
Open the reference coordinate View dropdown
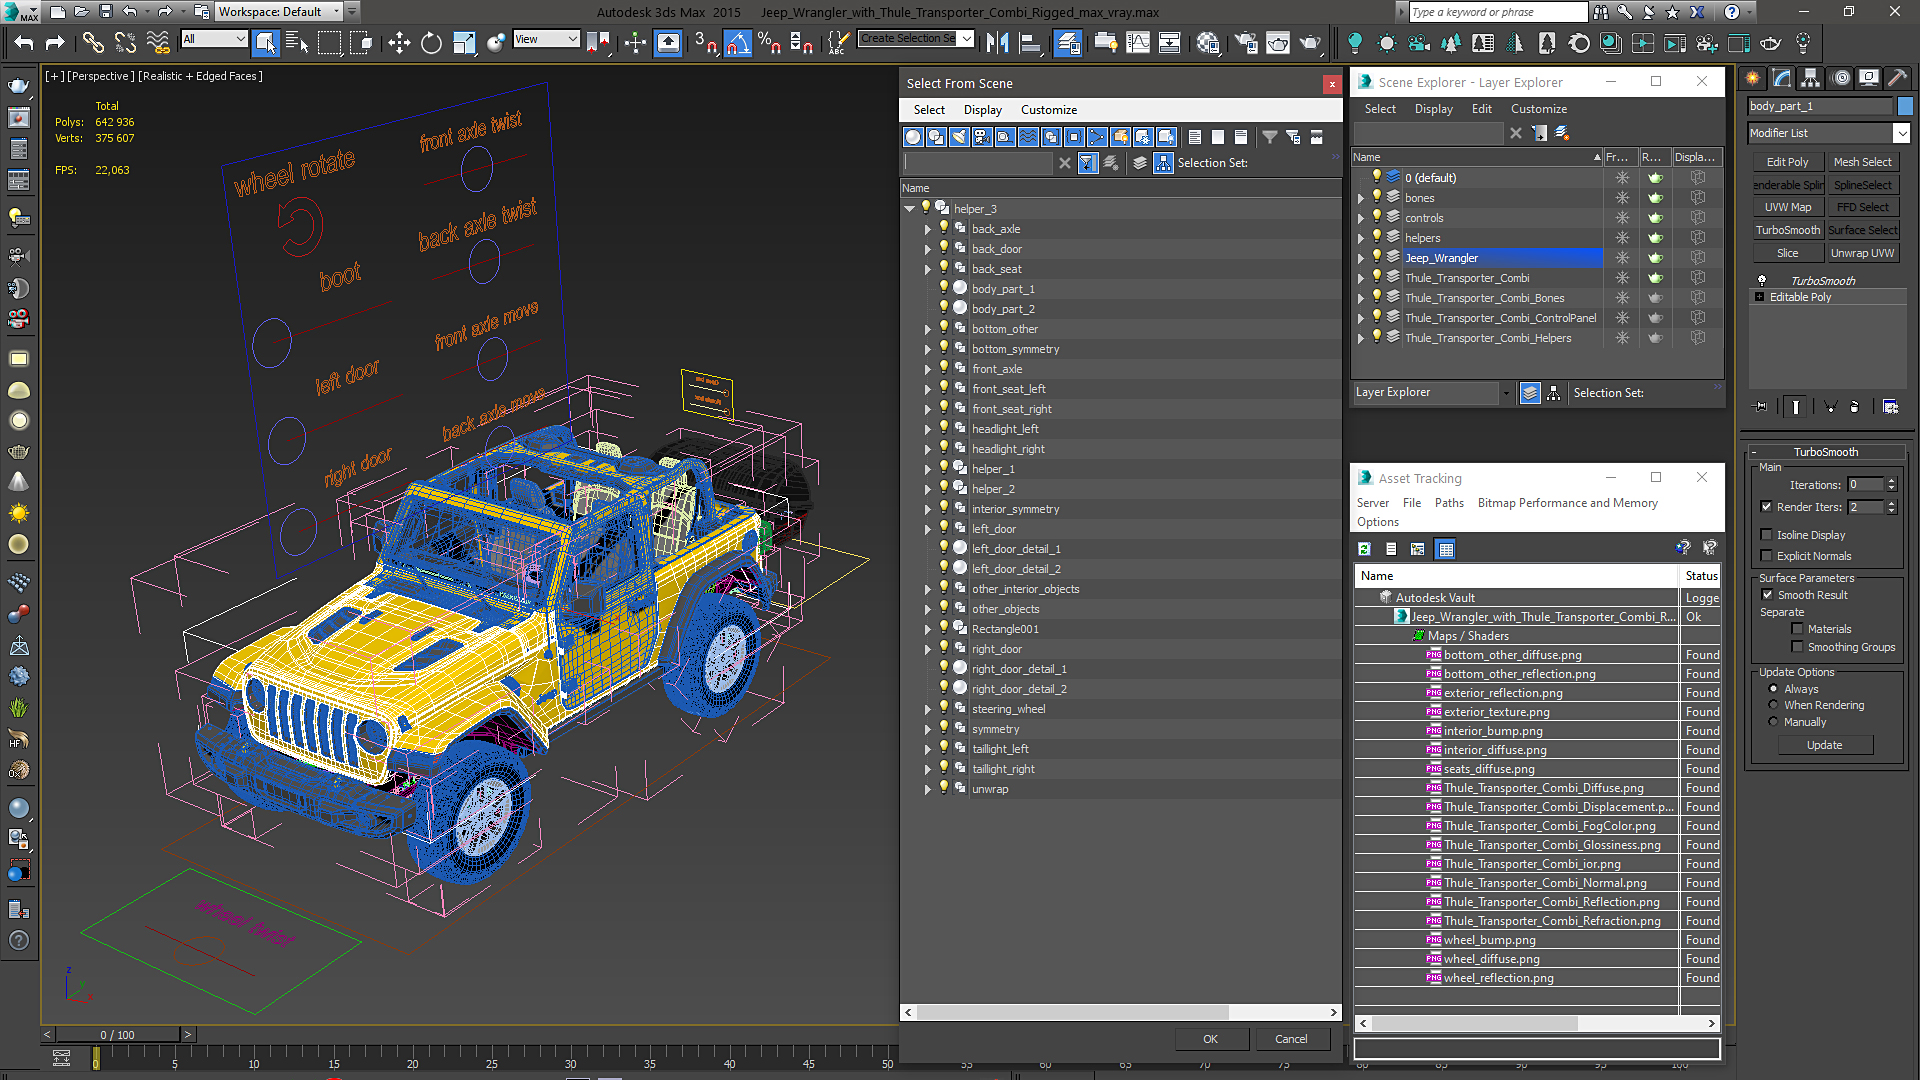[546, 39]
